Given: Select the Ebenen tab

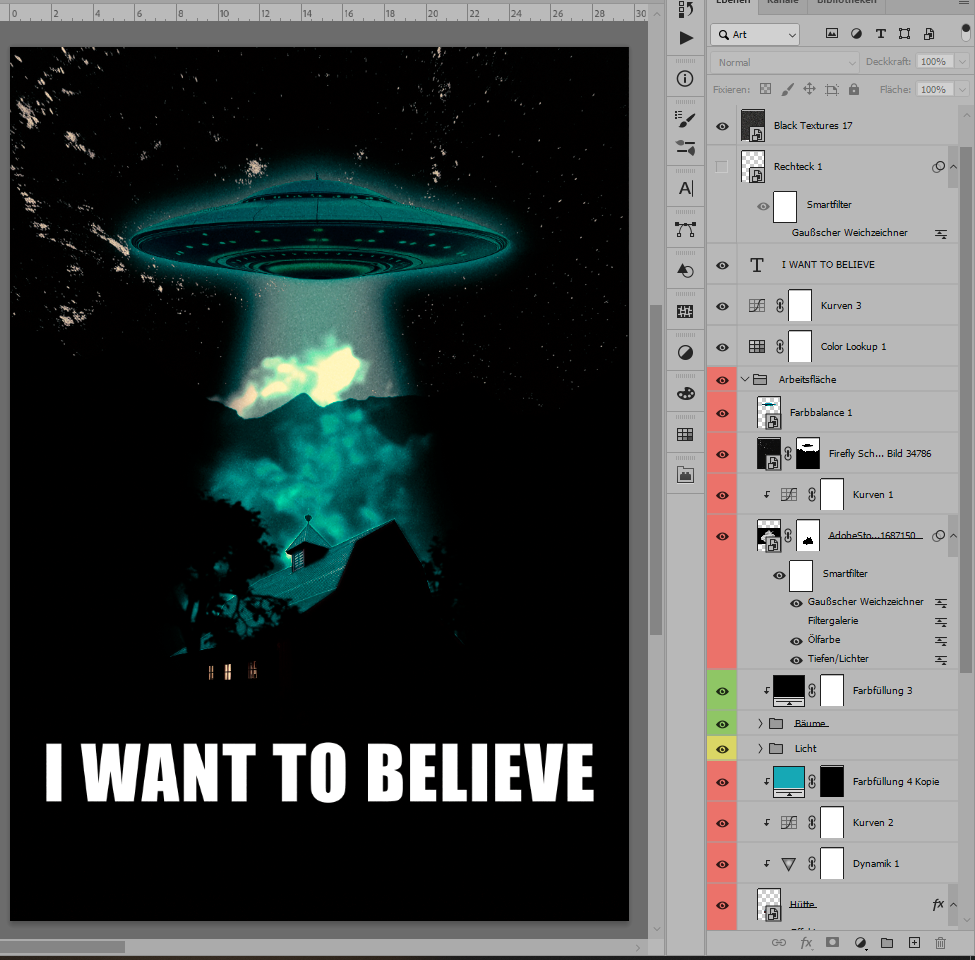Looking at the screenshot, I should [733, 3].
